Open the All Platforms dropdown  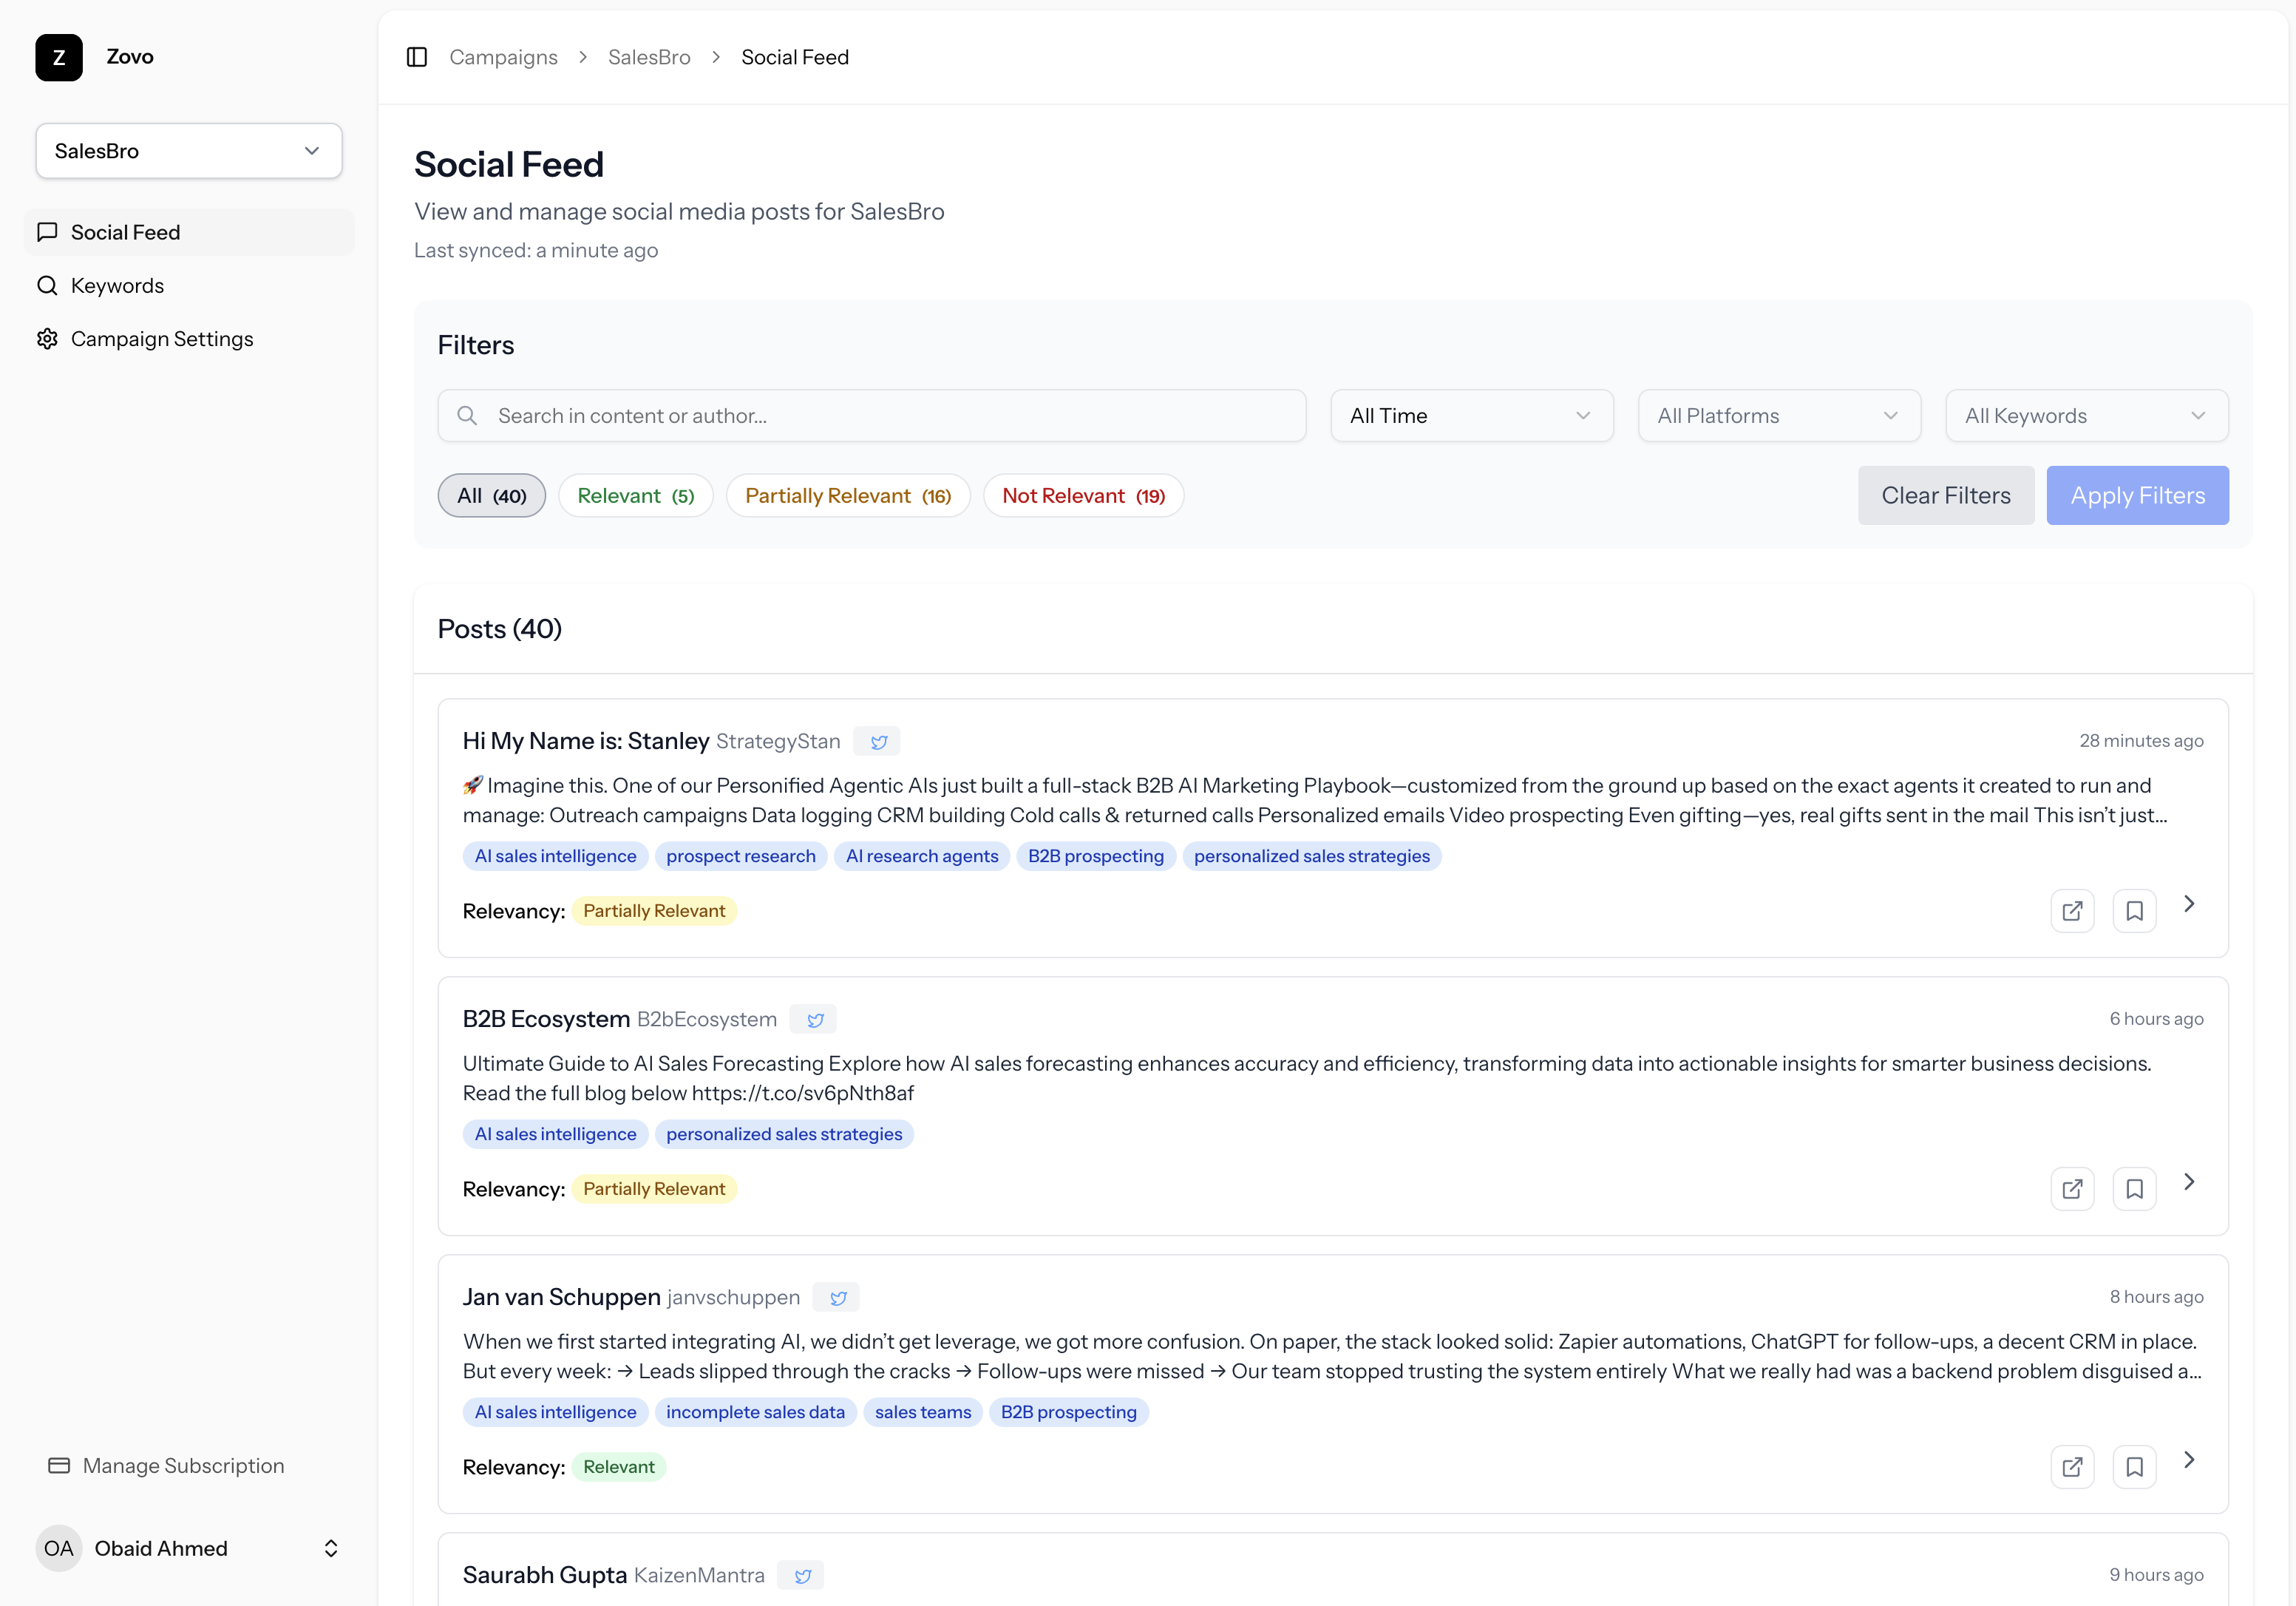pyautogui.click(x=1778, y=416)
